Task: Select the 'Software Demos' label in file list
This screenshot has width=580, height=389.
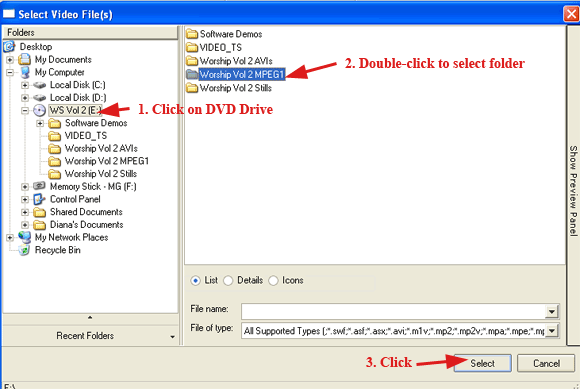Action: pyautogui.click(x=231, y=34)
